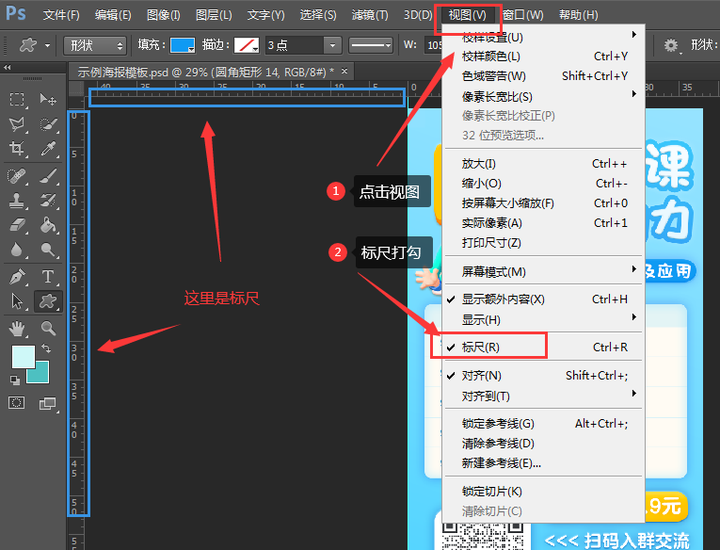
Task: Change screen mode icon in toolbox
Action: 47,403
